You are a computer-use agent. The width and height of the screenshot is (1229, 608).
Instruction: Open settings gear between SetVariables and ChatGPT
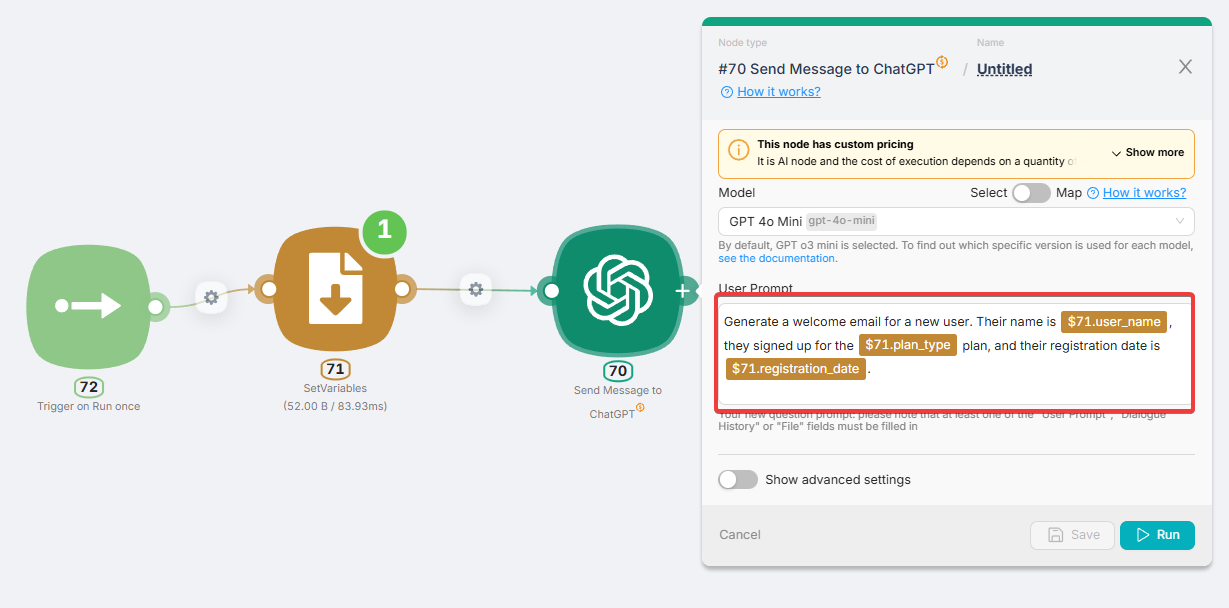[x=476, y=289]
